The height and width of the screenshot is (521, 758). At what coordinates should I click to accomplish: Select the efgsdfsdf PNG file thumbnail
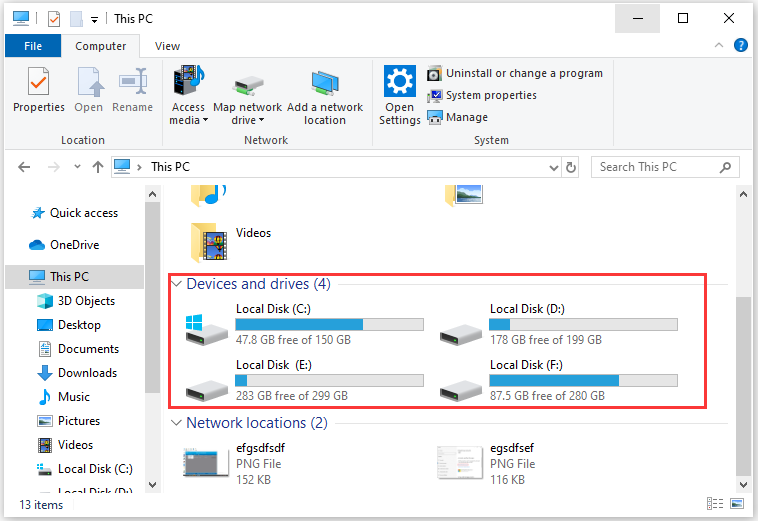coord(206,463)
